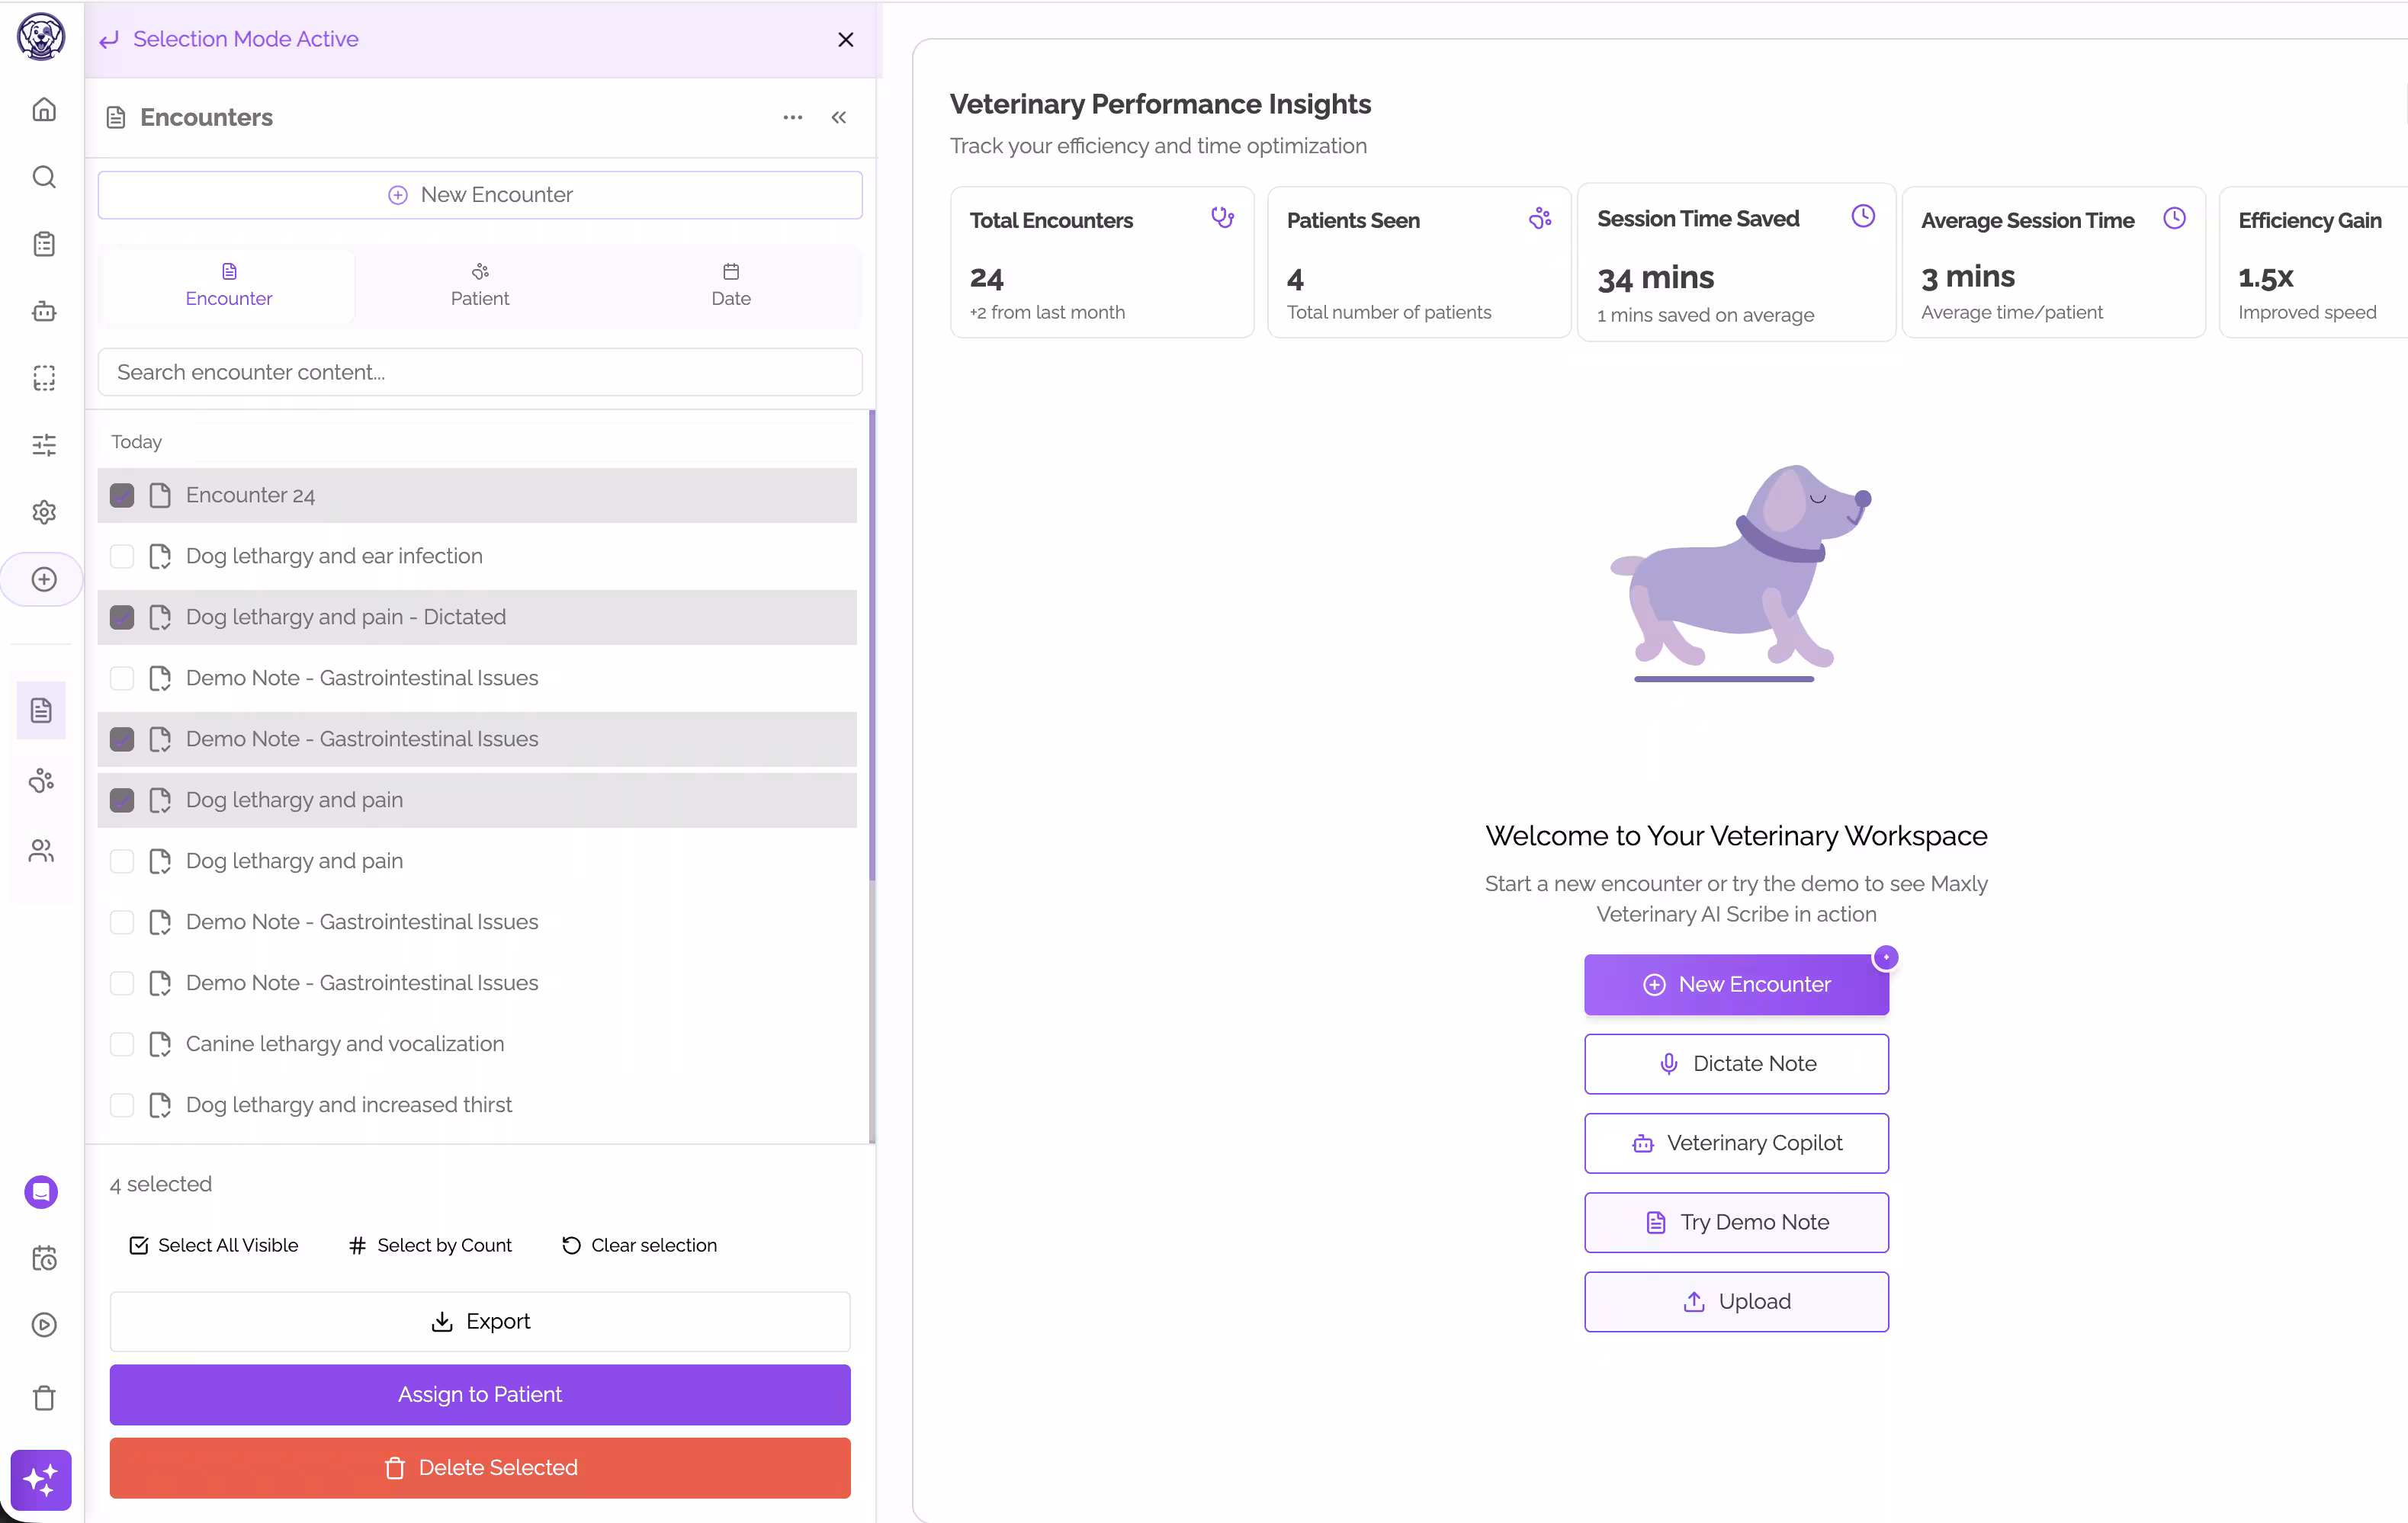Switch to the Patient tab
This screenshot has height=1523, width=2408.
(x=480, y=286)
